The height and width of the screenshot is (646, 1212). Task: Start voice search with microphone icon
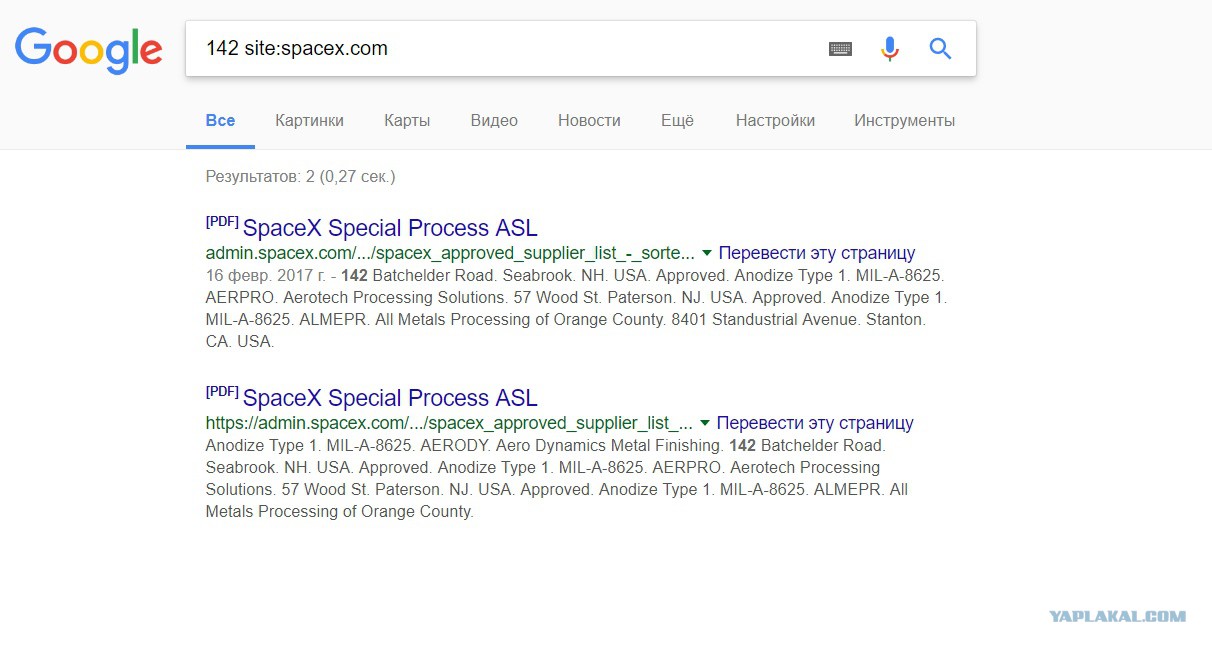pyautogui.click(x=890, y=48)
